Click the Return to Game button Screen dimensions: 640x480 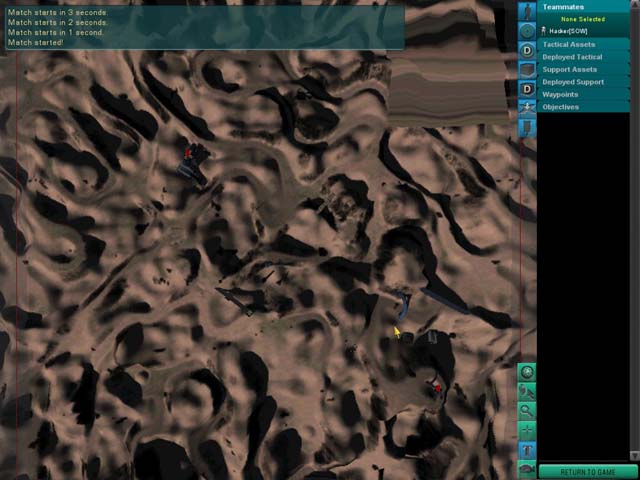click(588, 472)
